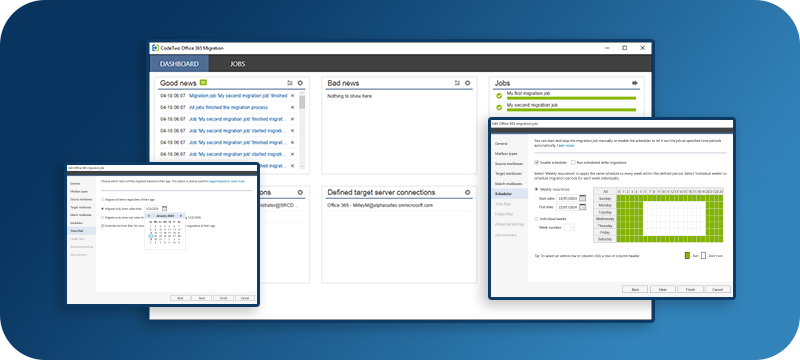Image resolution: width=800 pixels, height=360 pixels.
Task: Open the Jobs panel arrow icon
Action: (635, 83)
